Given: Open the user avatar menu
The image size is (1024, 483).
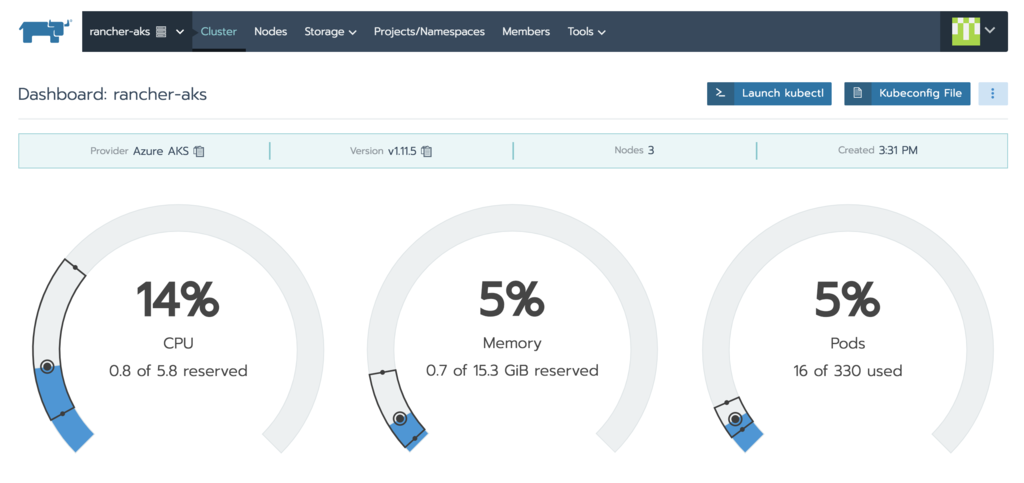Looking at the screenshot, I should [973, 31].
